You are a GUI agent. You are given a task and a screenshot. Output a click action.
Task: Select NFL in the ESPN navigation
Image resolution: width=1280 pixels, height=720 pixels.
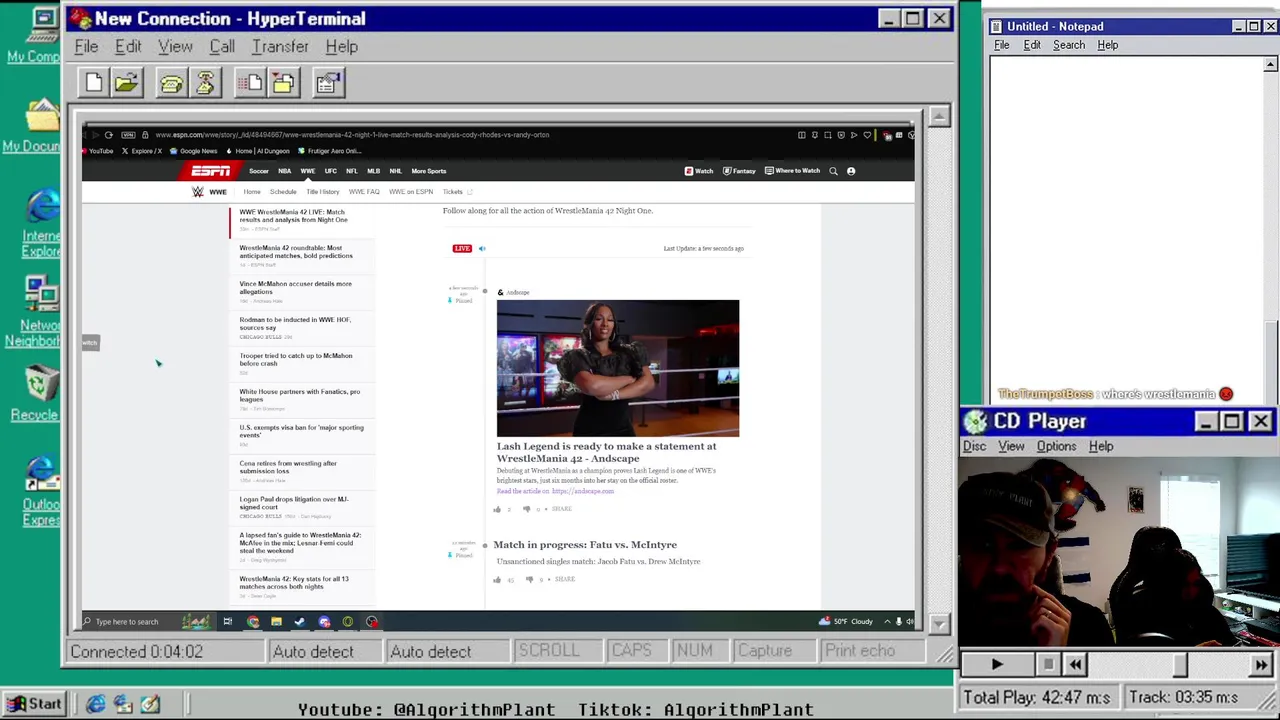[352, 171]
